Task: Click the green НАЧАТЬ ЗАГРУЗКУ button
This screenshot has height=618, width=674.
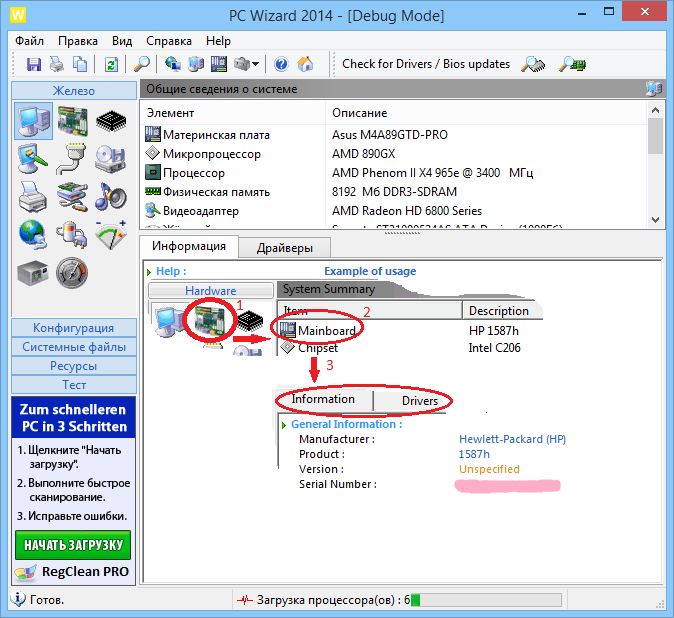Action: pos(73,545)
